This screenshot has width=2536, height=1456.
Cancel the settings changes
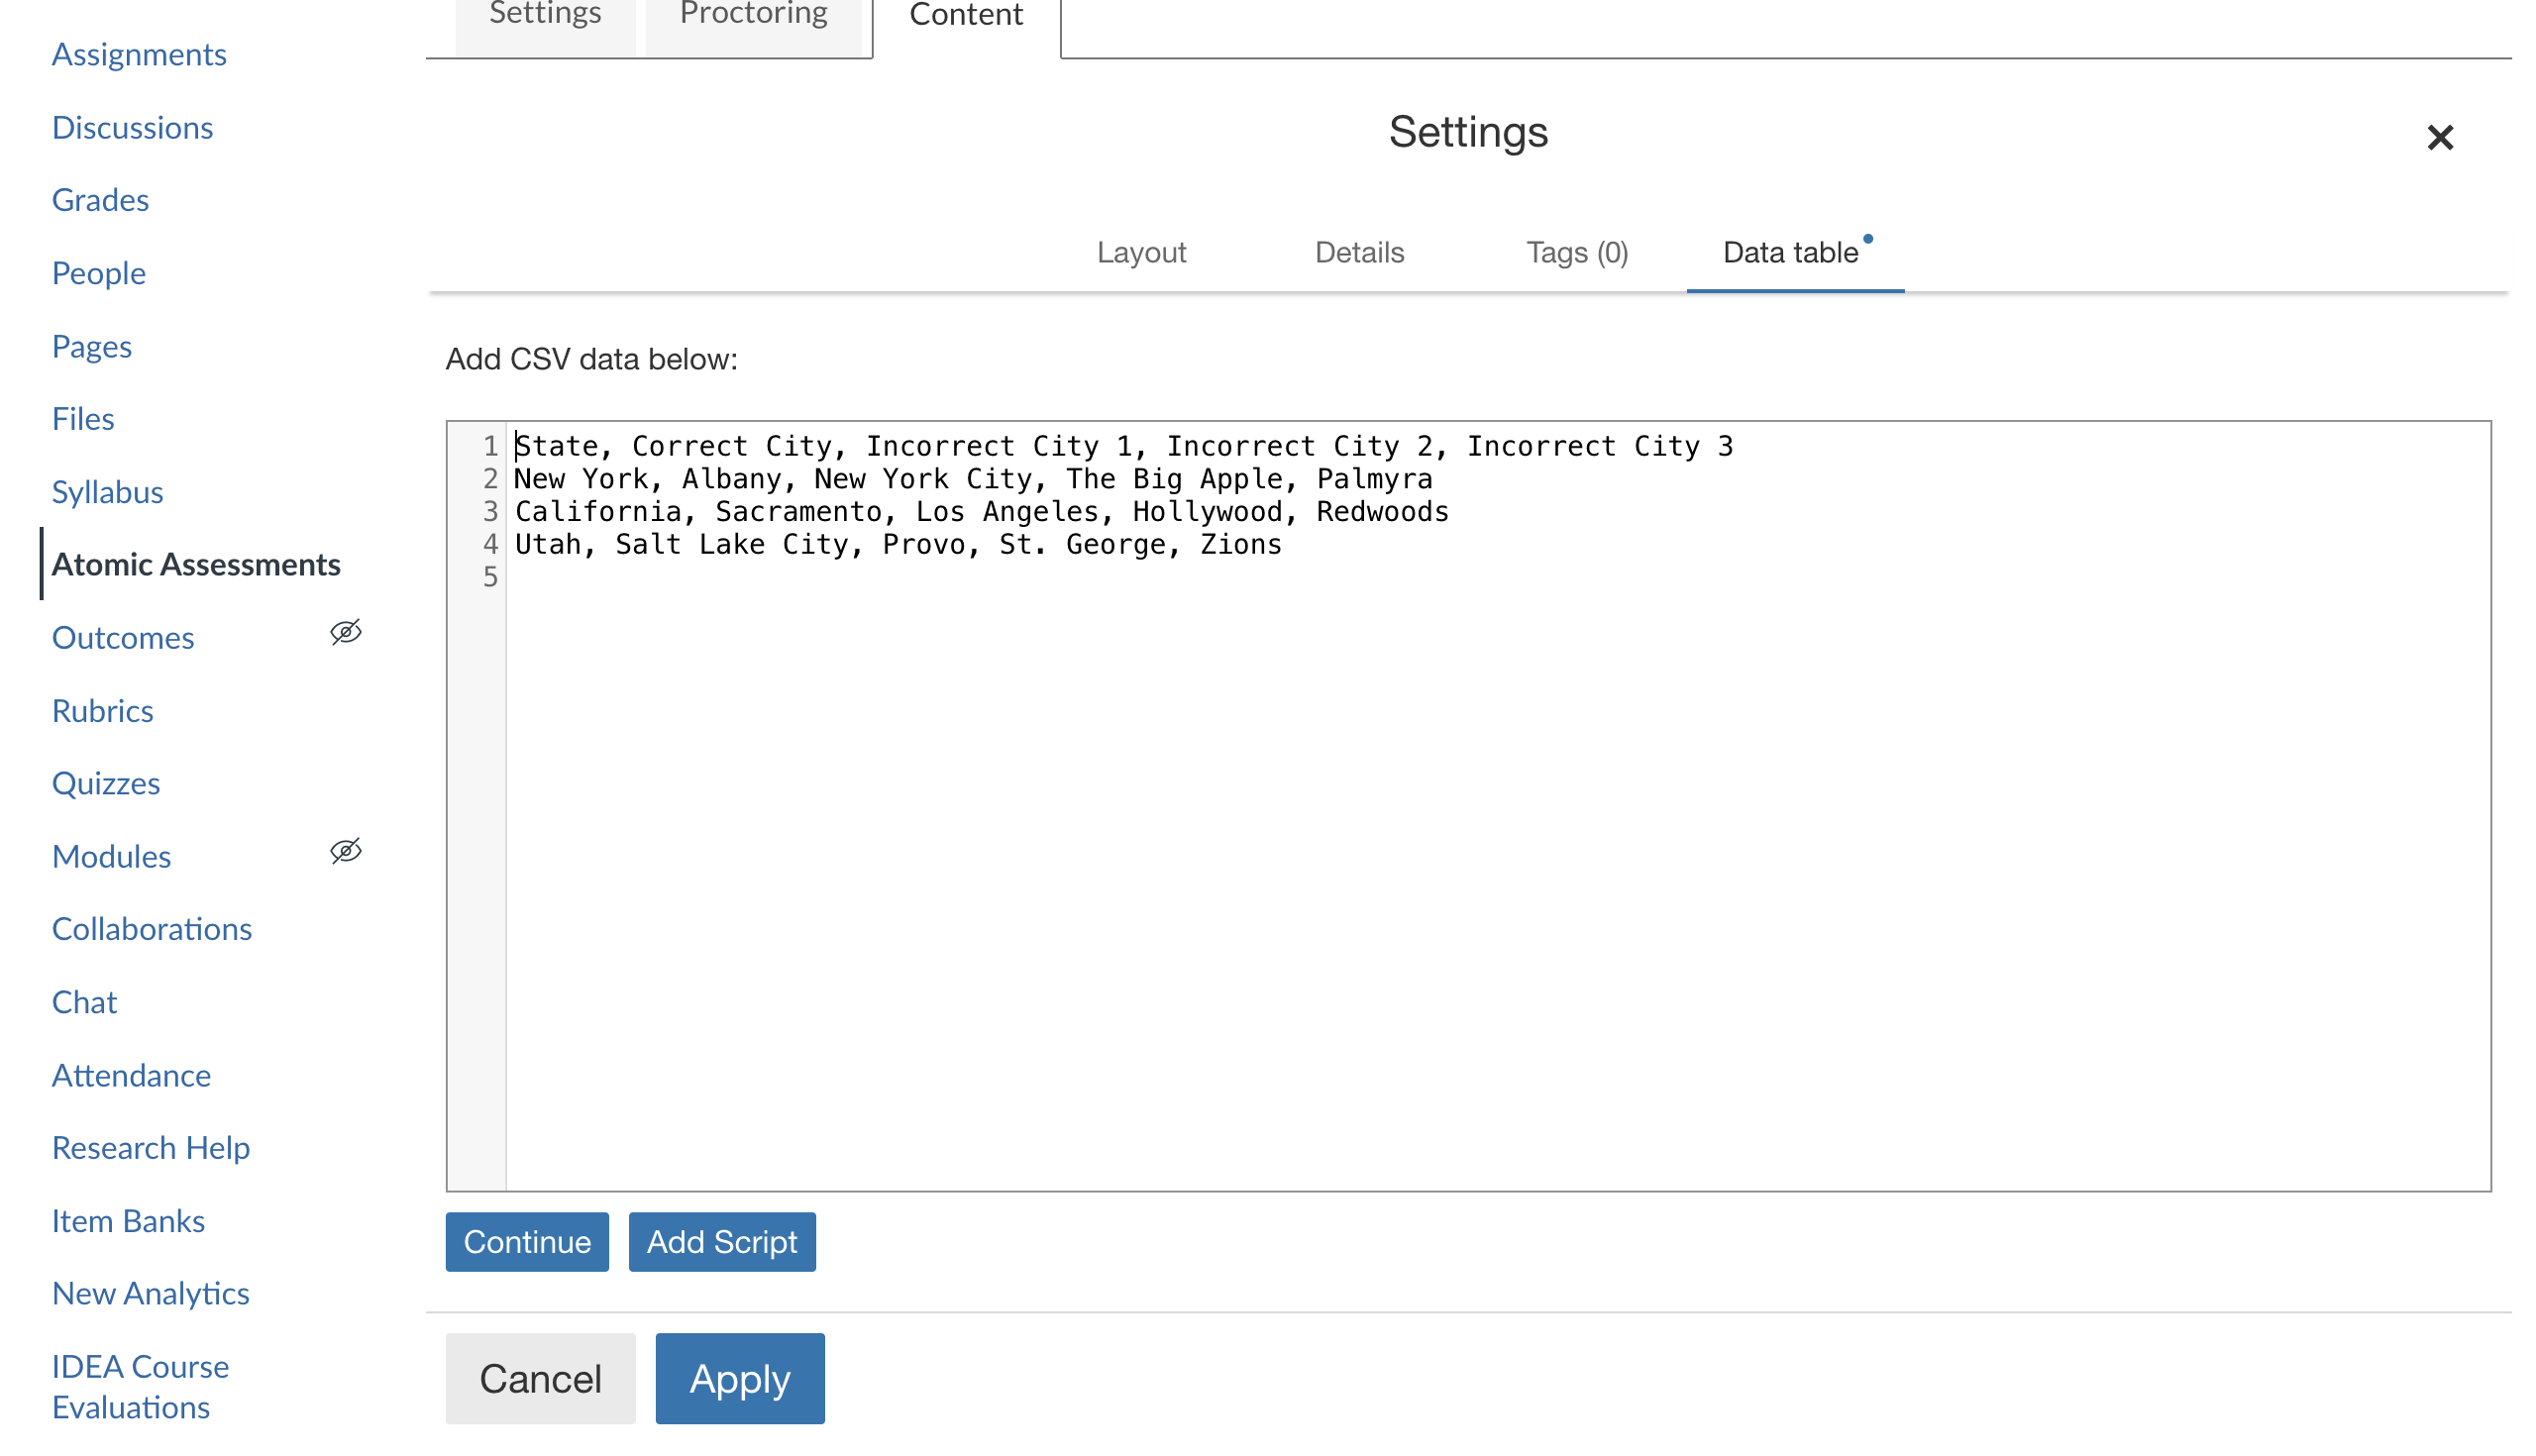pyautogui.click(x=540, y=1378)
